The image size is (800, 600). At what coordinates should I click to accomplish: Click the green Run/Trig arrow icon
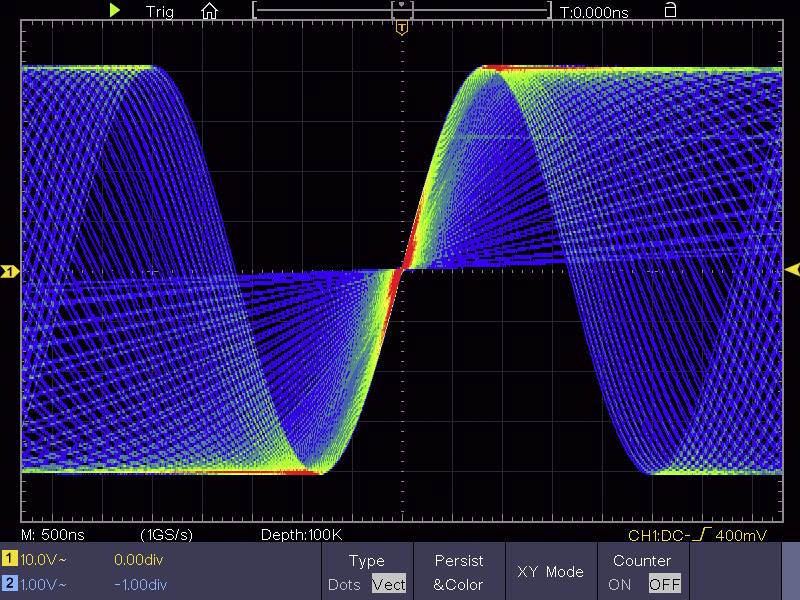click(x=115, y=11)
